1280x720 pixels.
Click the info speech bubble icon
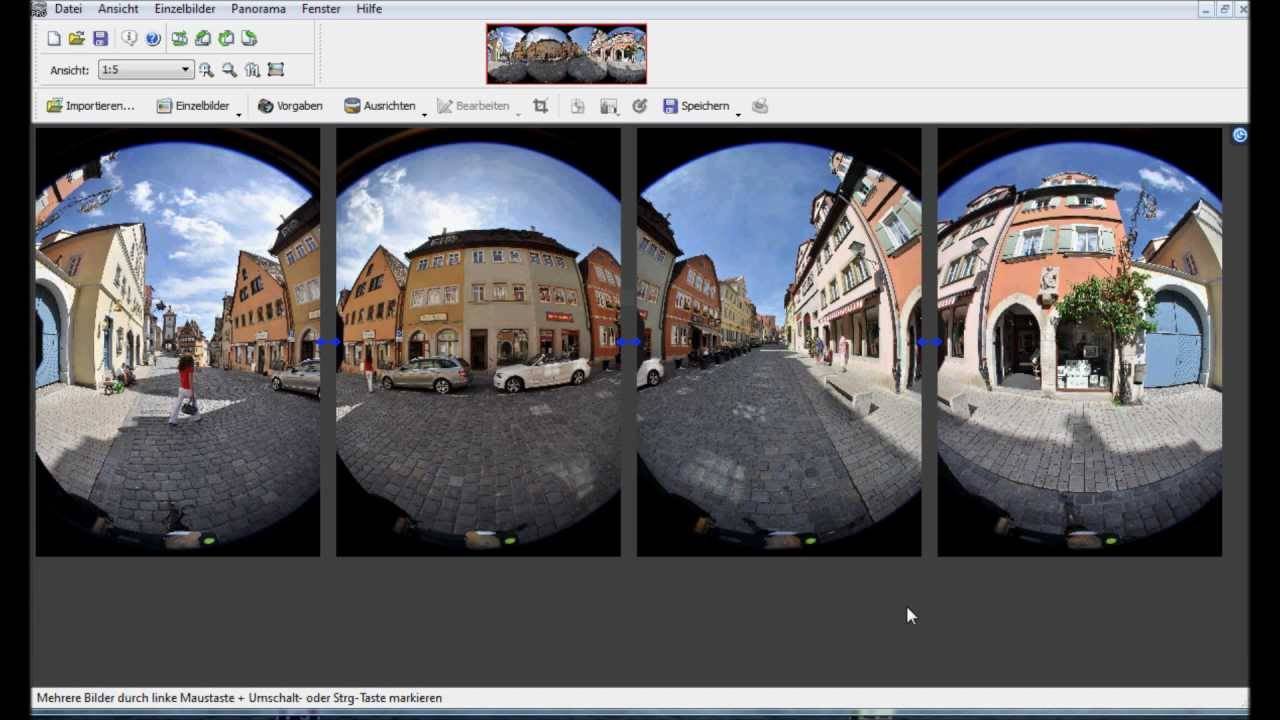click(129, 38)
